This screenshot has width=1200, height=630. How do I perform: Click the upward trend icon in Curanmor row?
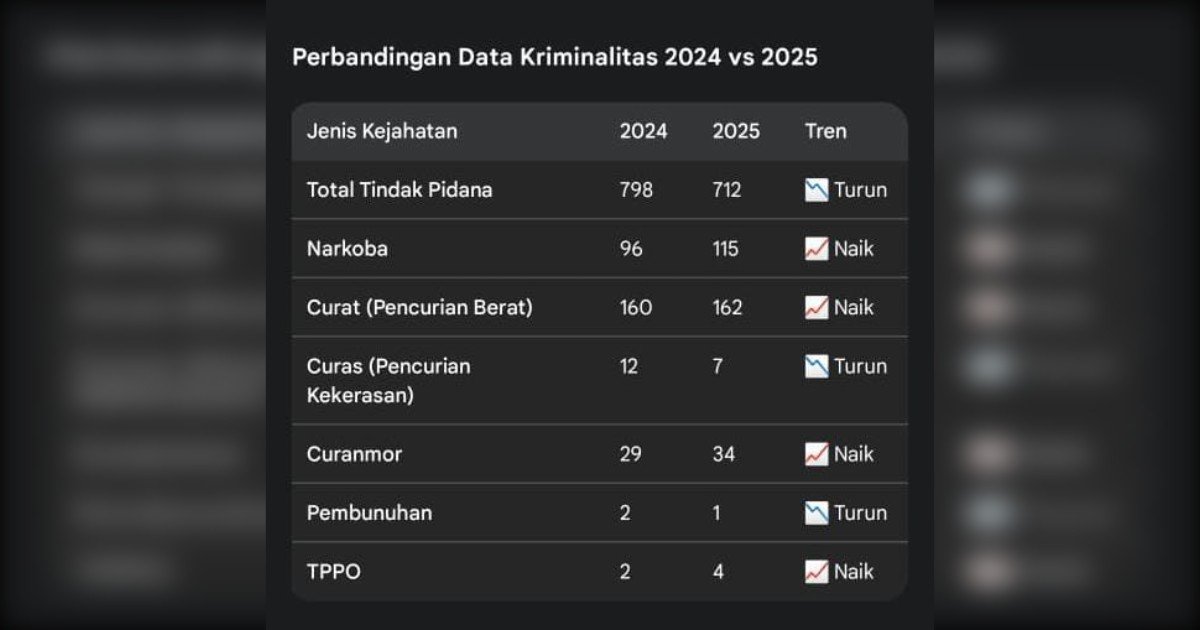coord(816,454)
